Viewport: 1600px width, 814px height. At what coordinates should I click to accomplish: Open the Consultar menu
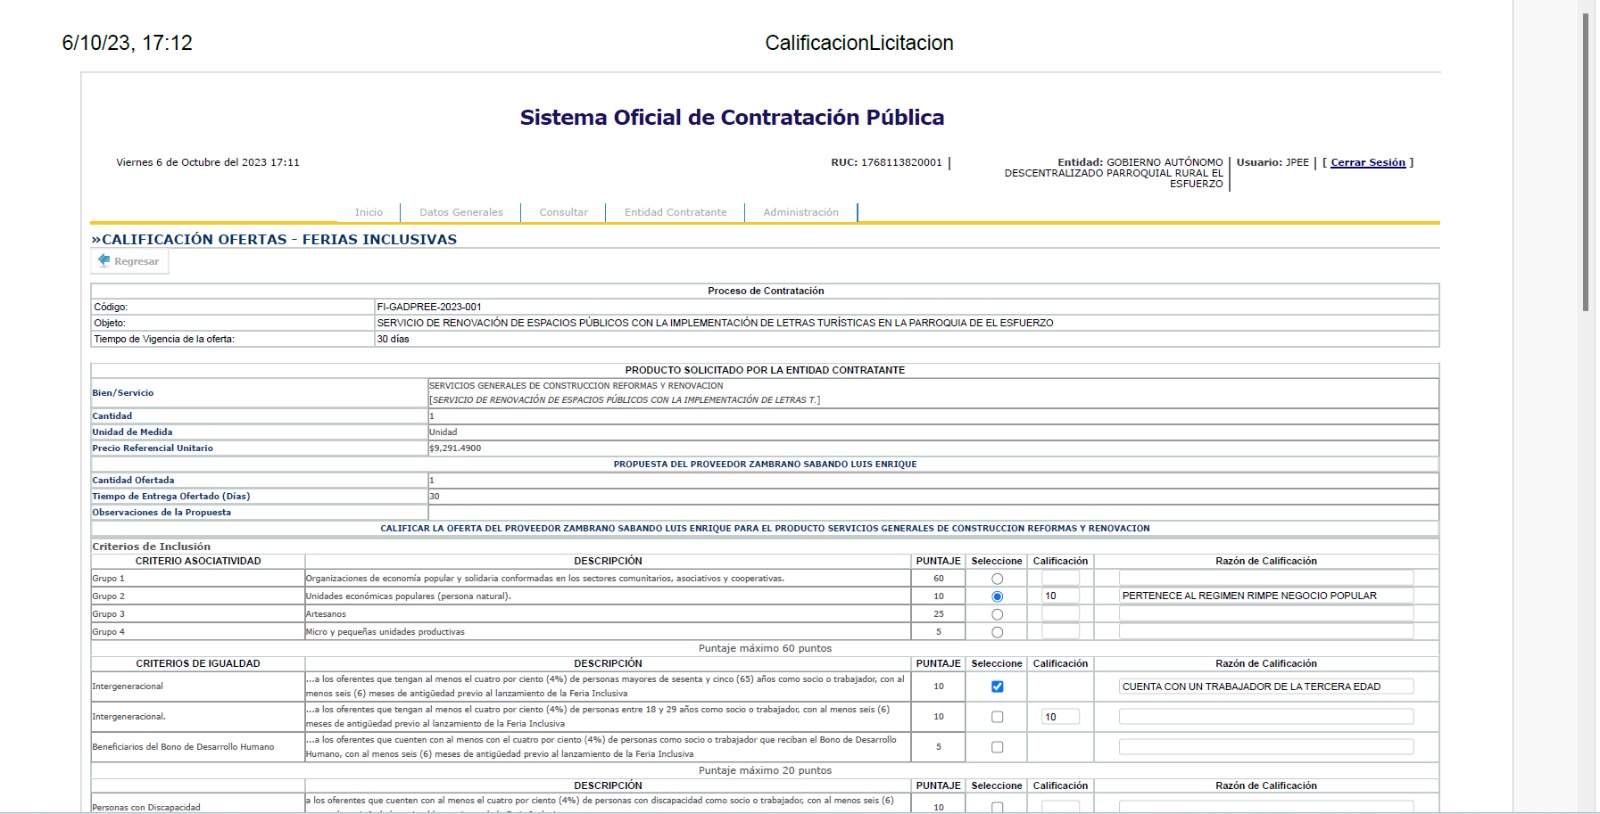(563, 212)
